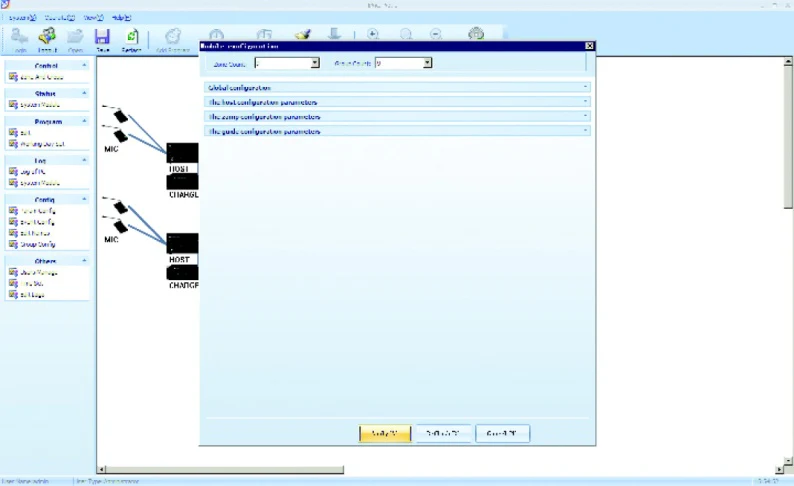794x486 pixels.
Task: Click the highlighted yellow button in the dialog
Action: point(385,433)
